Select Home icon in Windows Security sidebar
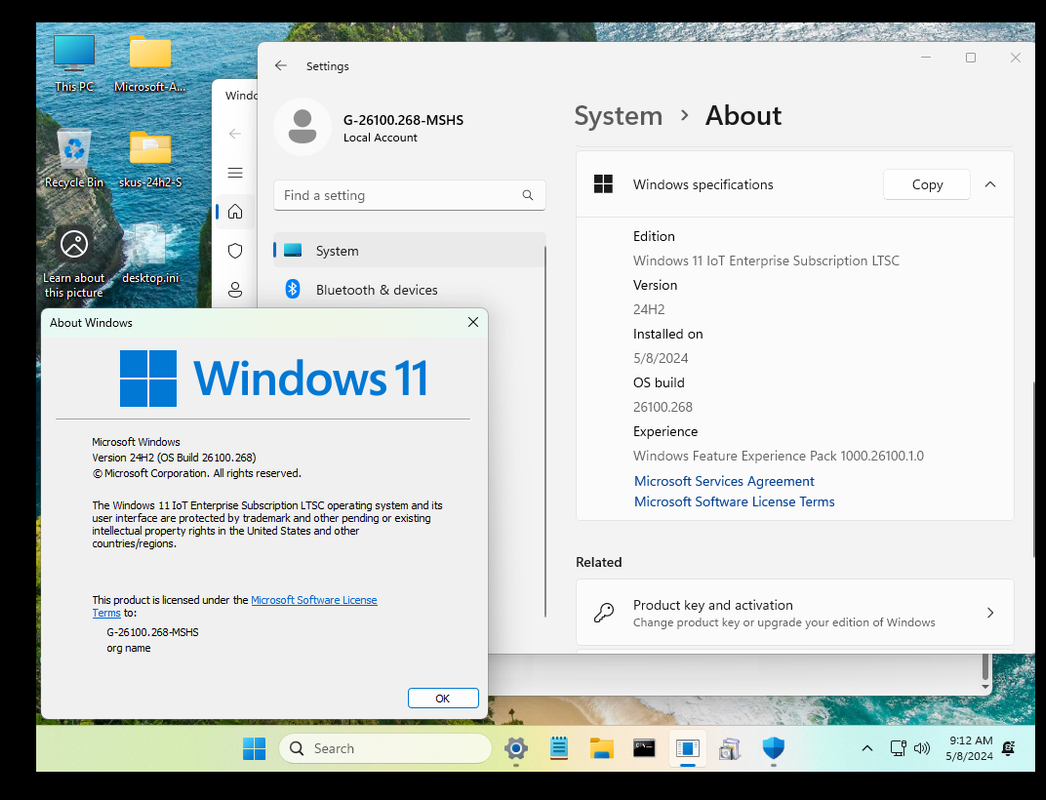This screenshot has width=1046, height=800. [x=235, y=212]
